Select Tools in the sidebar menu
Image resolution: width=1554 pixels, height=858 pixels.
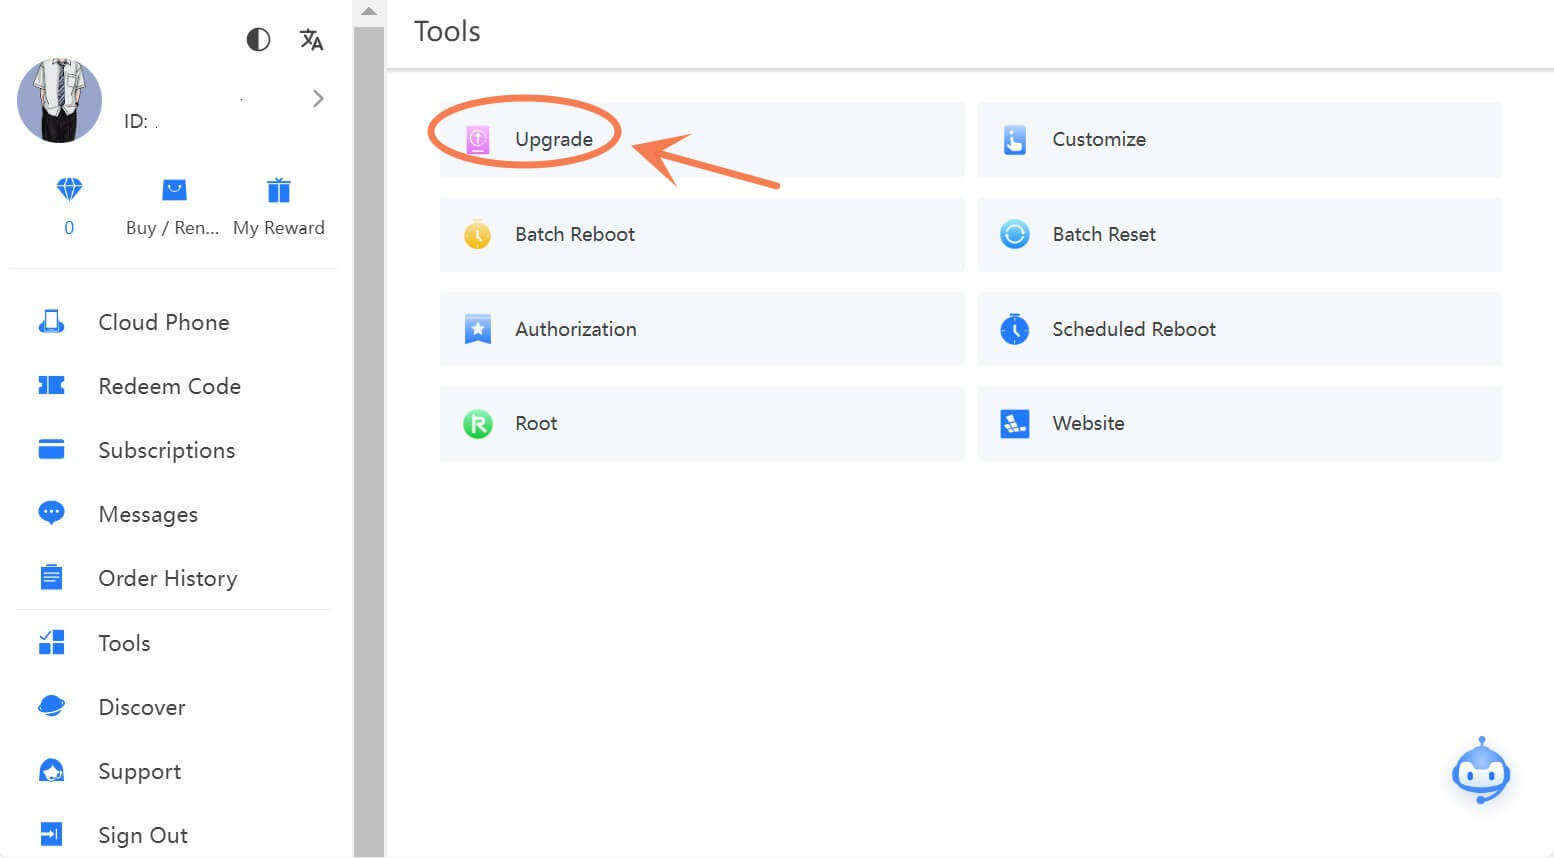(x=124, y=643)
